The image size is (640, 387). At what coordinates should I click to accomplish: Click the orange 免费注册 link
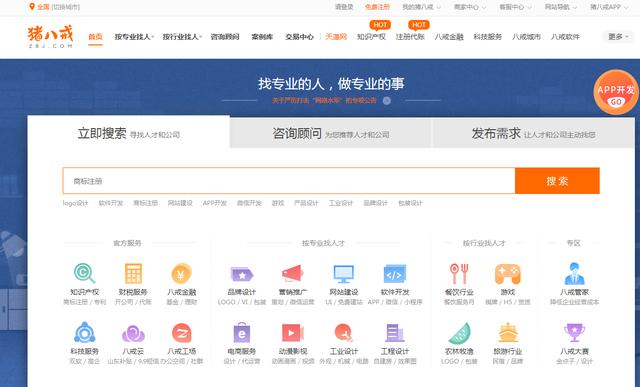(x=377, y=7)
